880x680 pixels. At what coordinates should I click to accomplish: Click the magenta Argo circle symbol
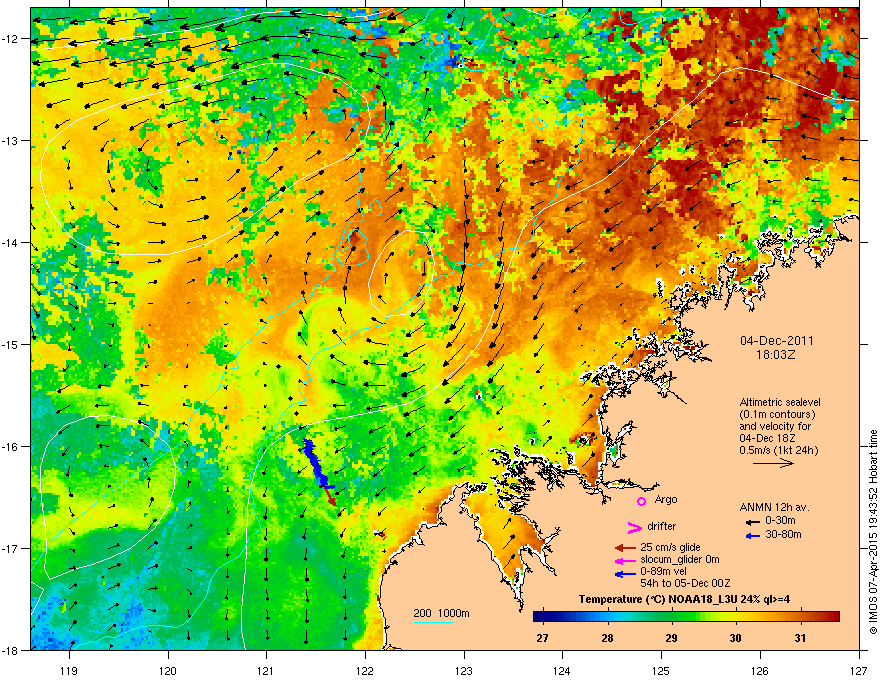tap(641, 501)
